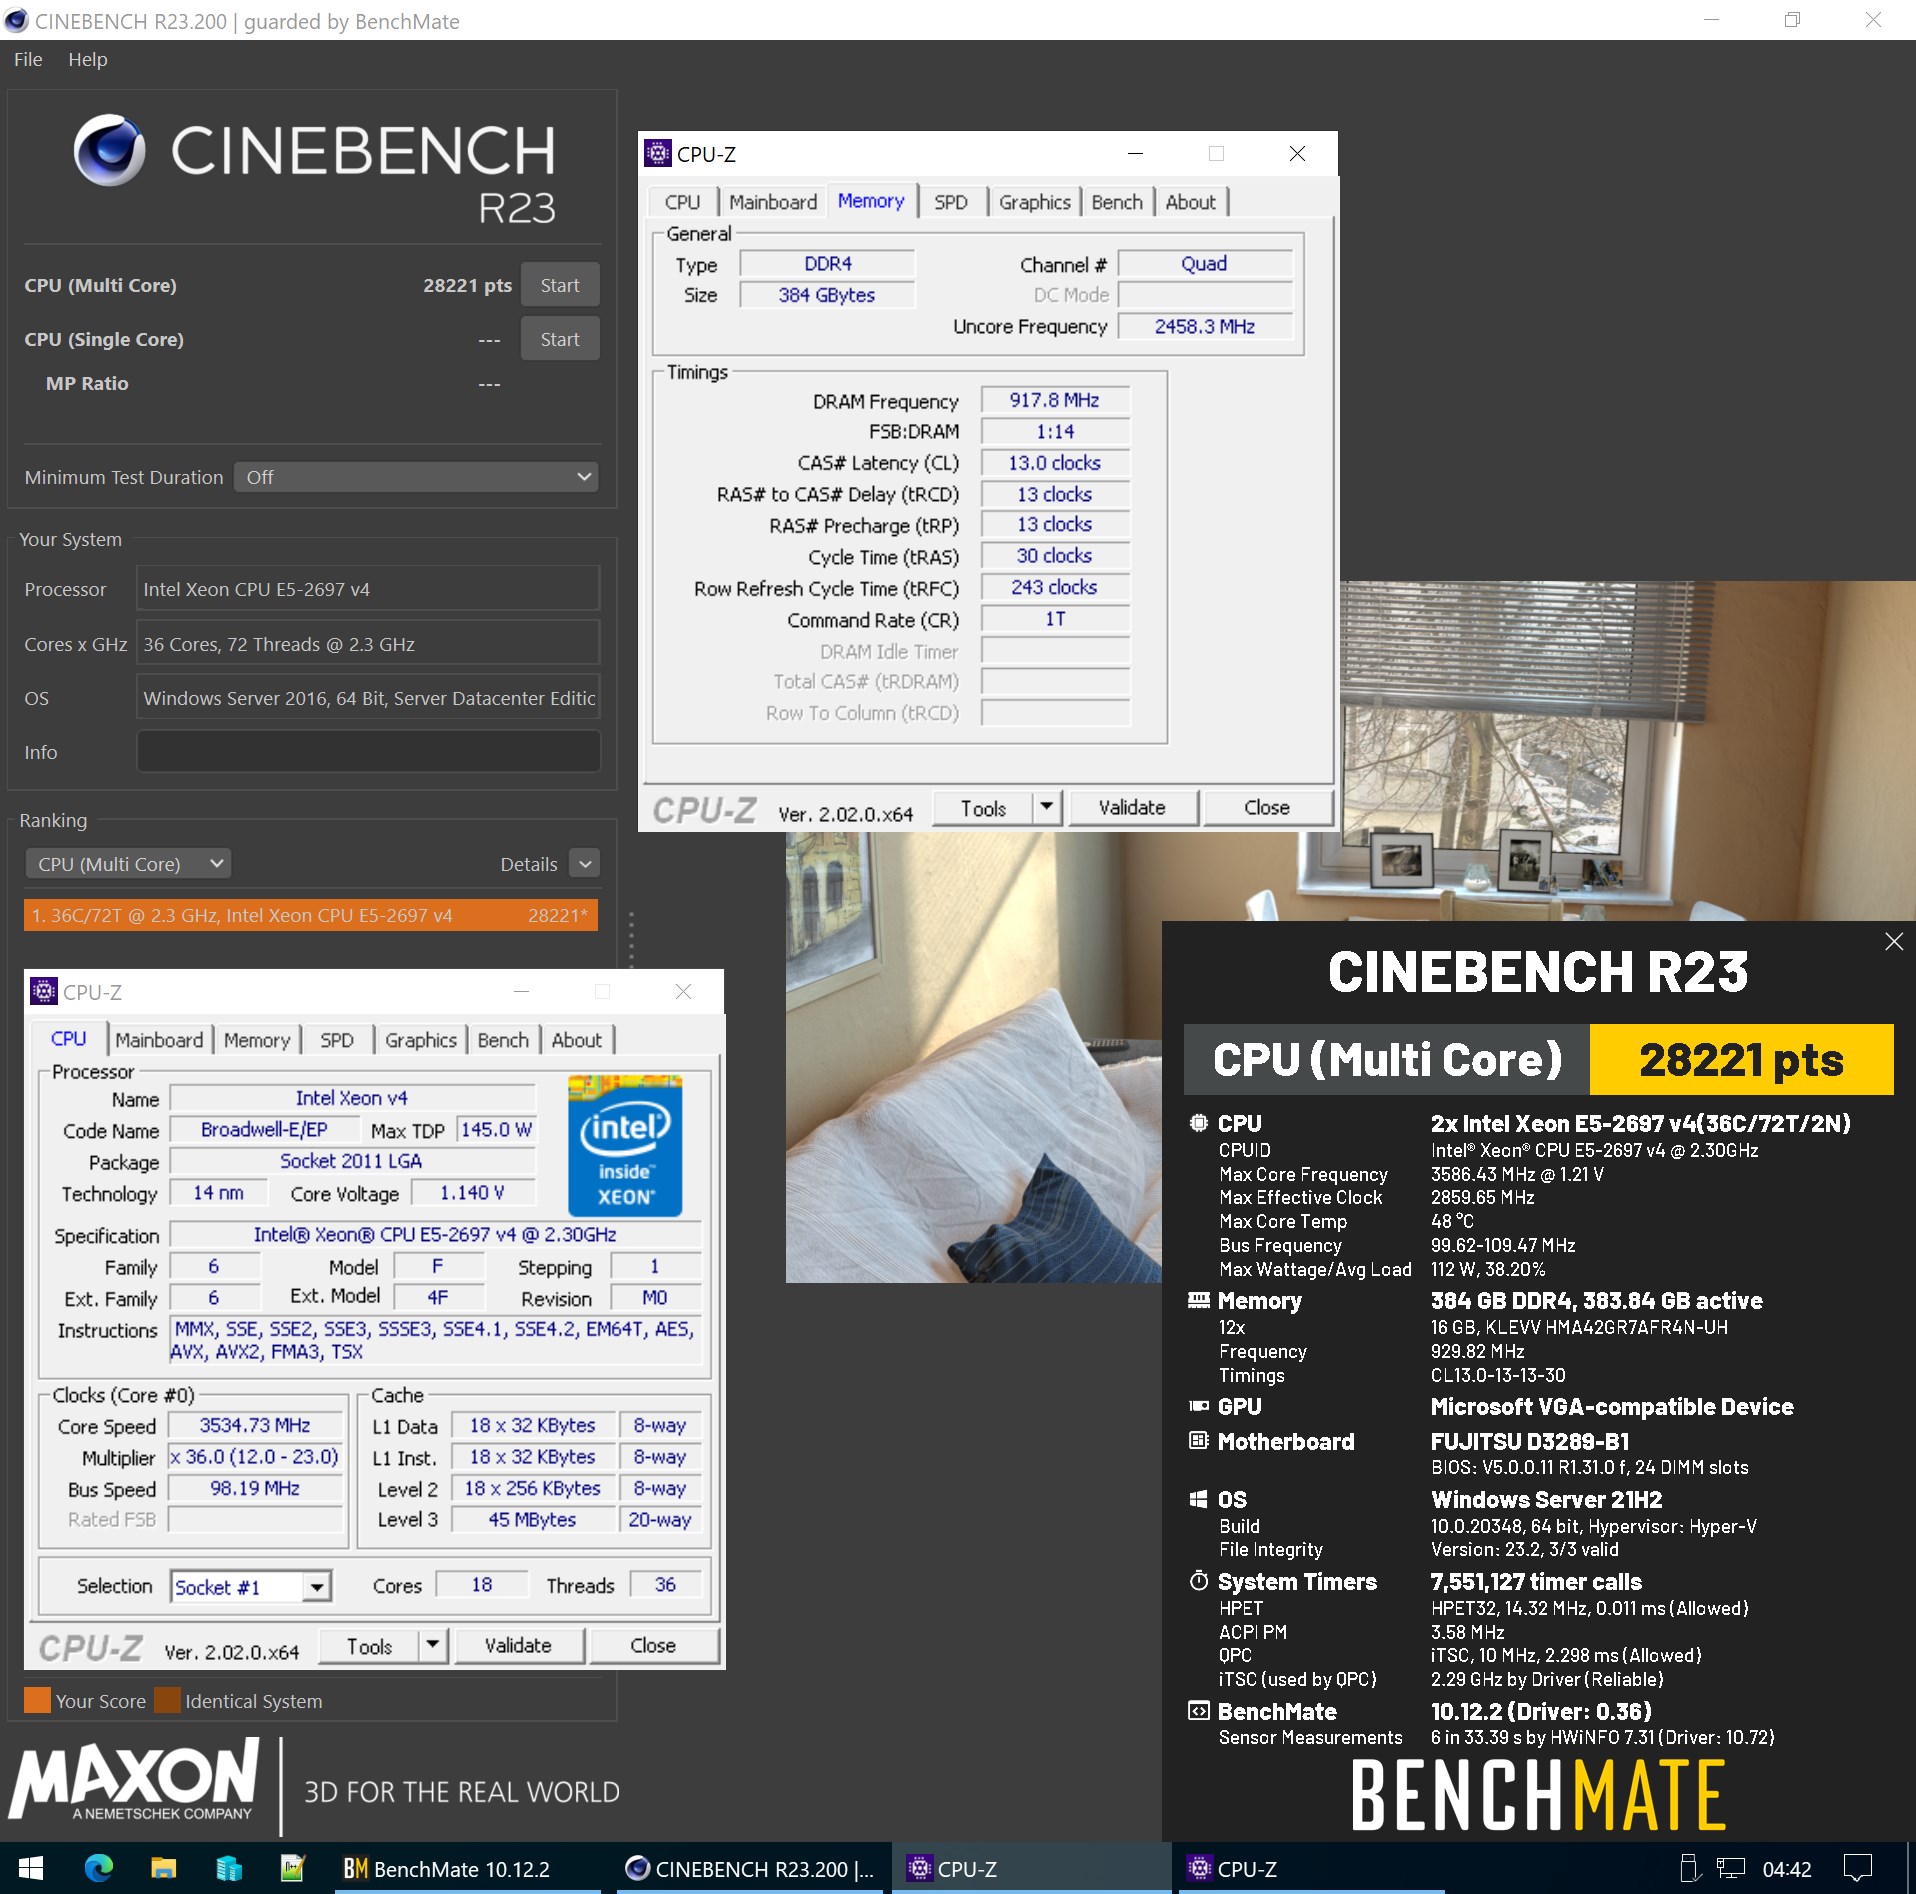Viewport: 1916px width, 1894px height.
Task: Click Tools button in the Memory CPU-Z window
Action: (983, 807)
